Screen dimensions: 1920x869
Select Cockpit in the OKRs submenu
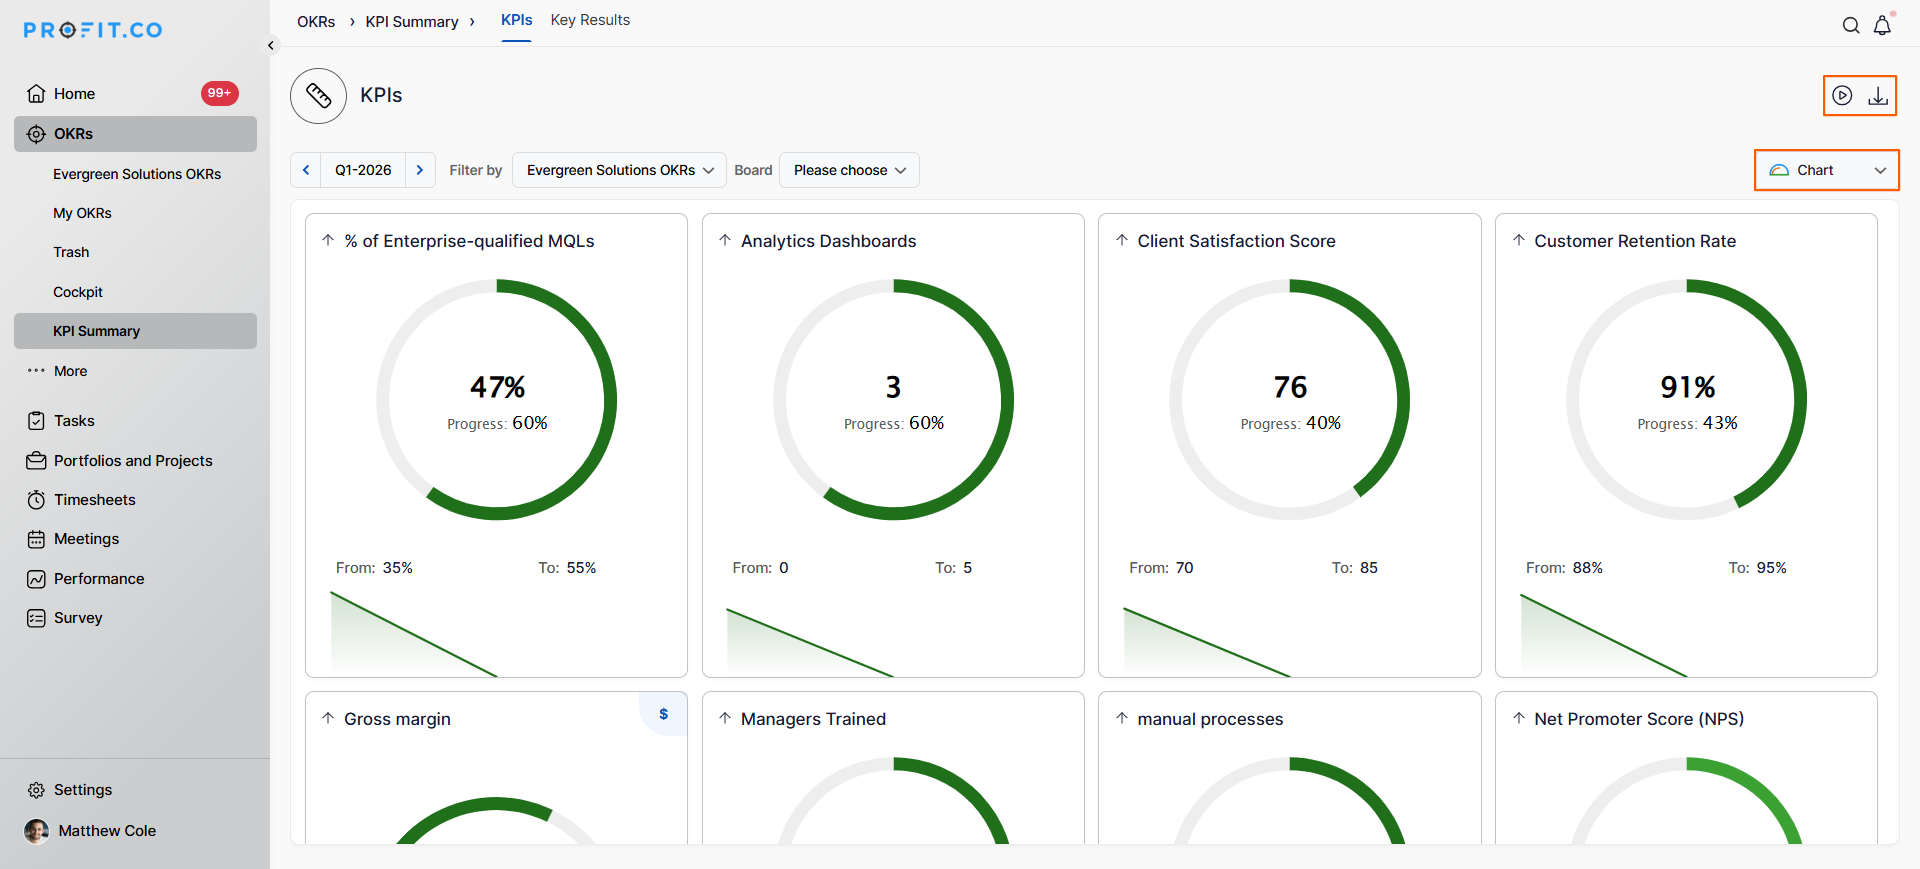click(x=78, y=292)
